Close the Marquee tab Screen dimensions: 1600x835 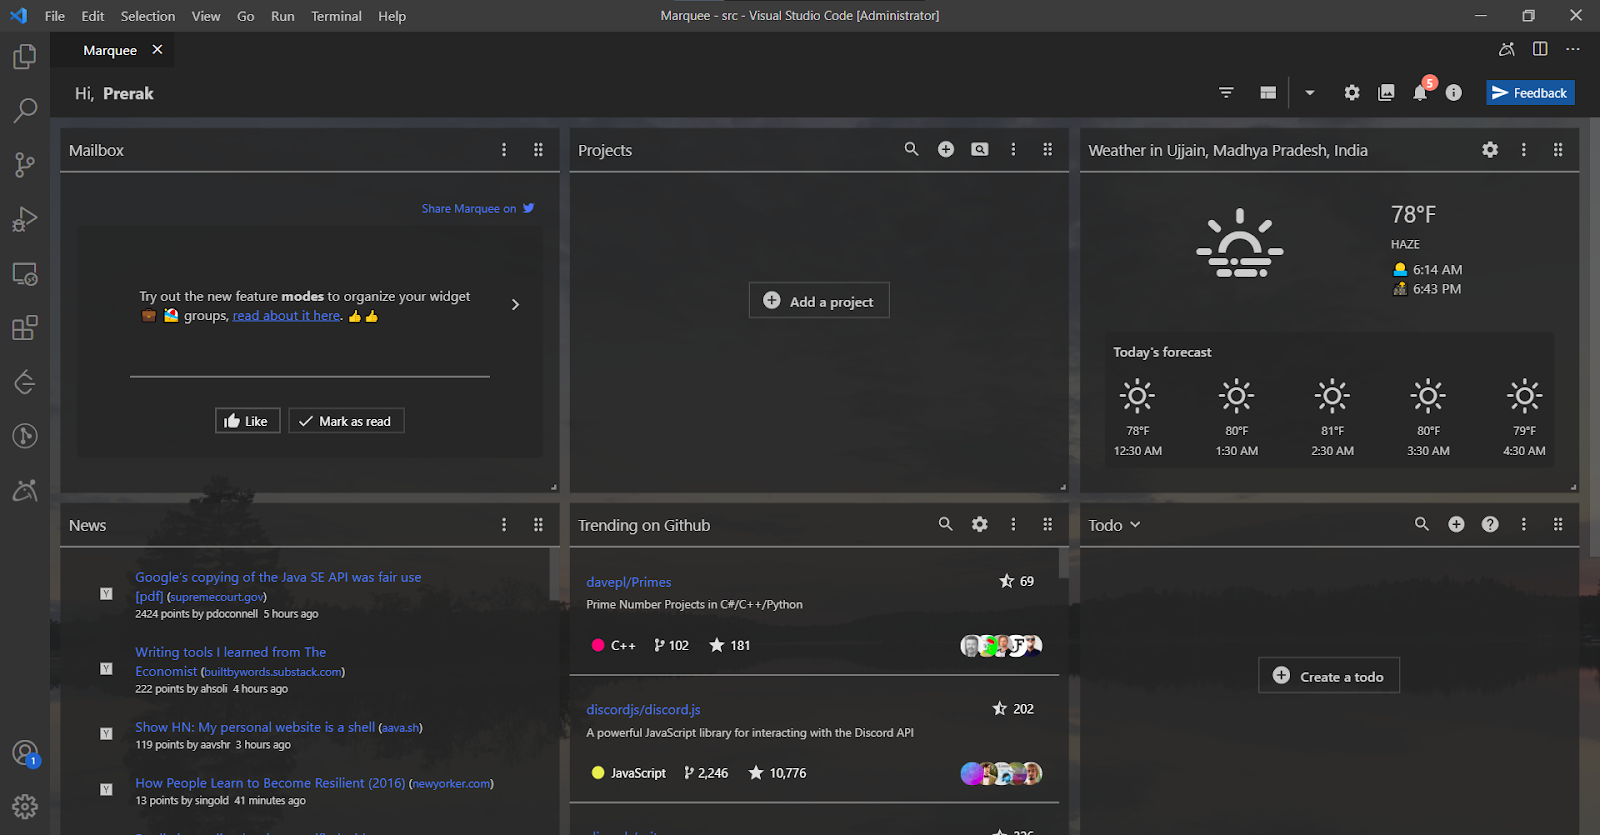(x=157, y=49)
